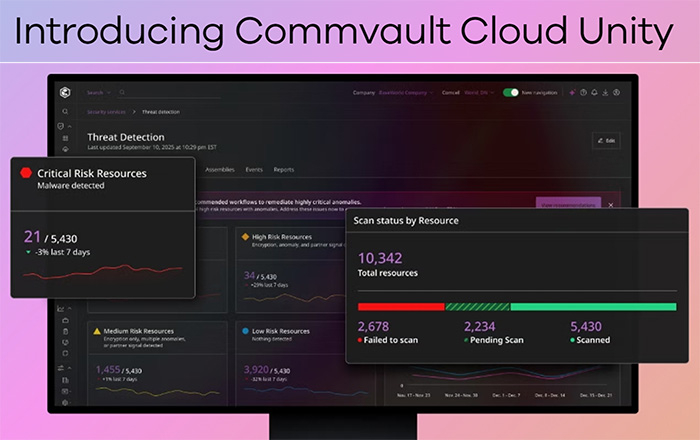Click the Medium Risk Resources card title

click(138, 331)
